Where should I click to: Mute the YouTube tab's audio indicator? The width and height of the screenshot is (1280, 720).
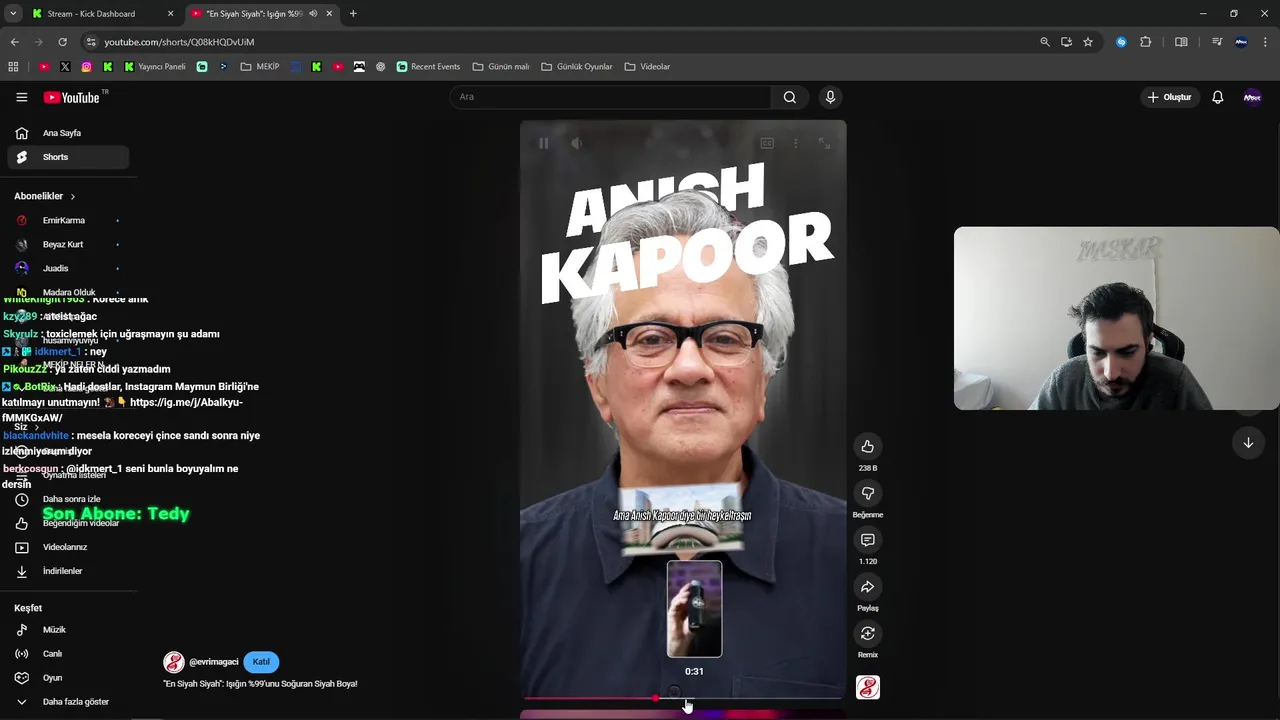pos(313,14)
